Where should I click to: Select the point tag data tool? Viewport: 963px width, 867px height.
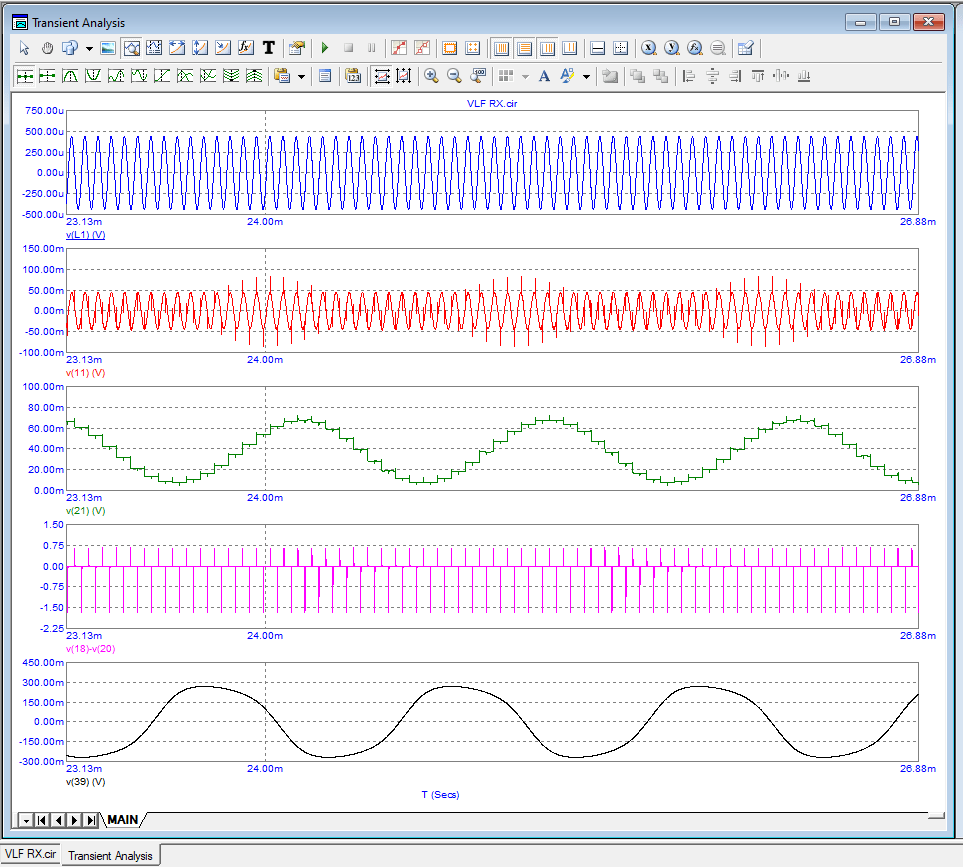click(x=154, y=48)
